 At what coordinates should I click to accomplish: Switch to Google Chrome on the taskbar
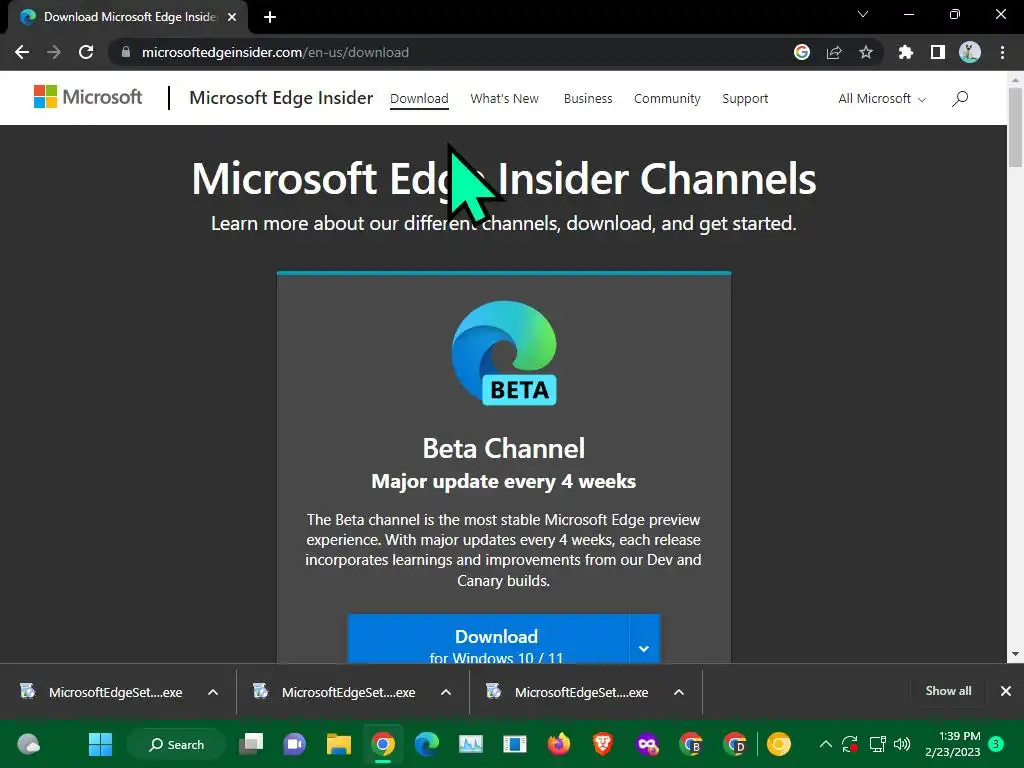pyautogui.click(x=383, y=744)
